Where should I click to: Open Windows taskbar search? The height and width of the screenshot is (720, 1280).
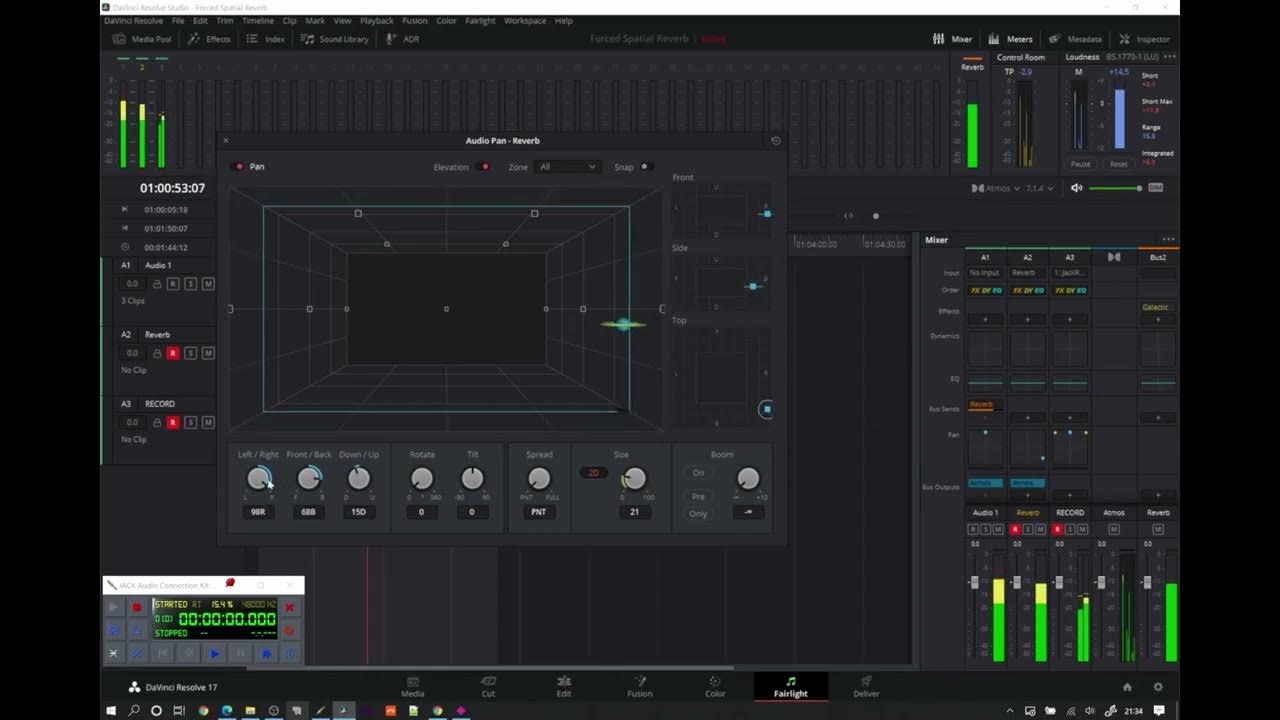click(x=134, y=711)
